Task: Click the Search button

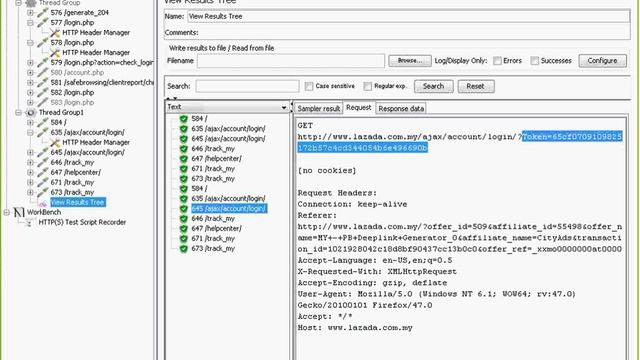Action: [433, 86]
